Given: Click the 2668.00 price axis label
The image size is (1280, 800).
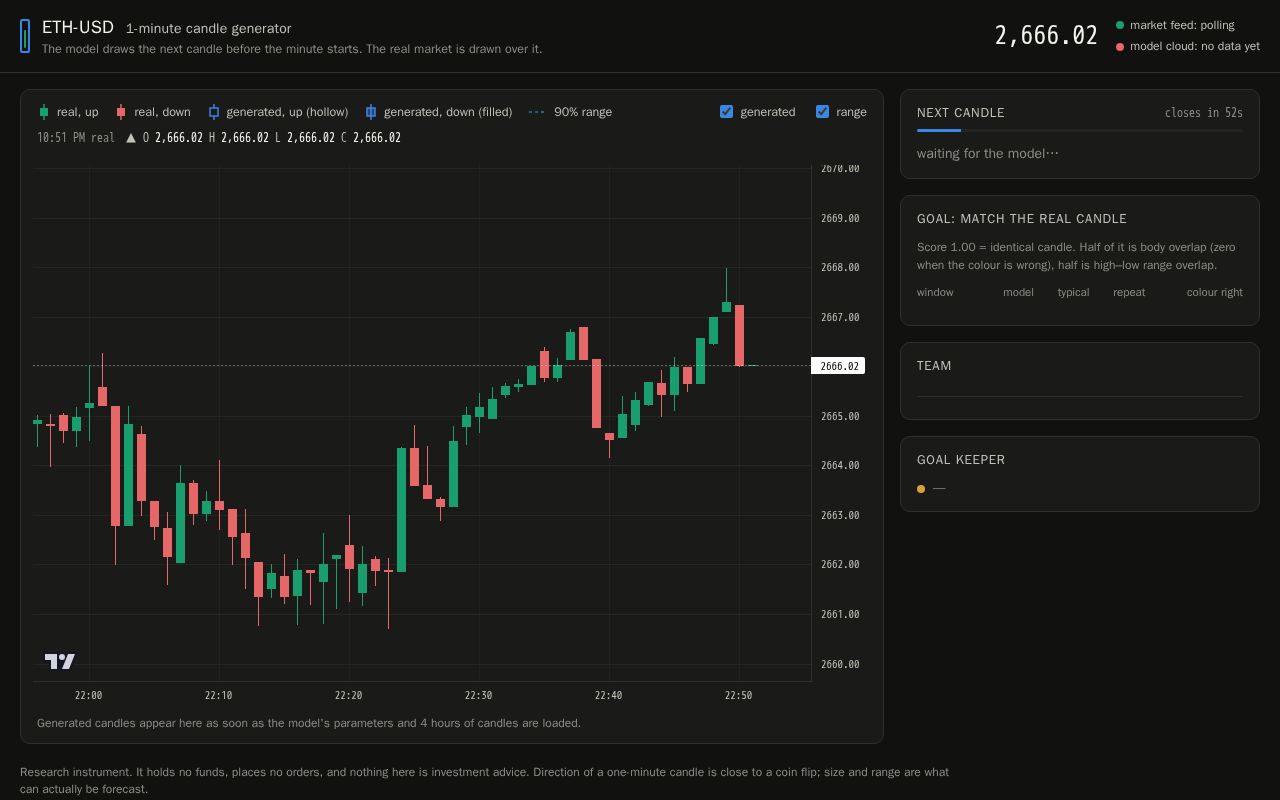Looking at the screenshot, I should (840, 268).
